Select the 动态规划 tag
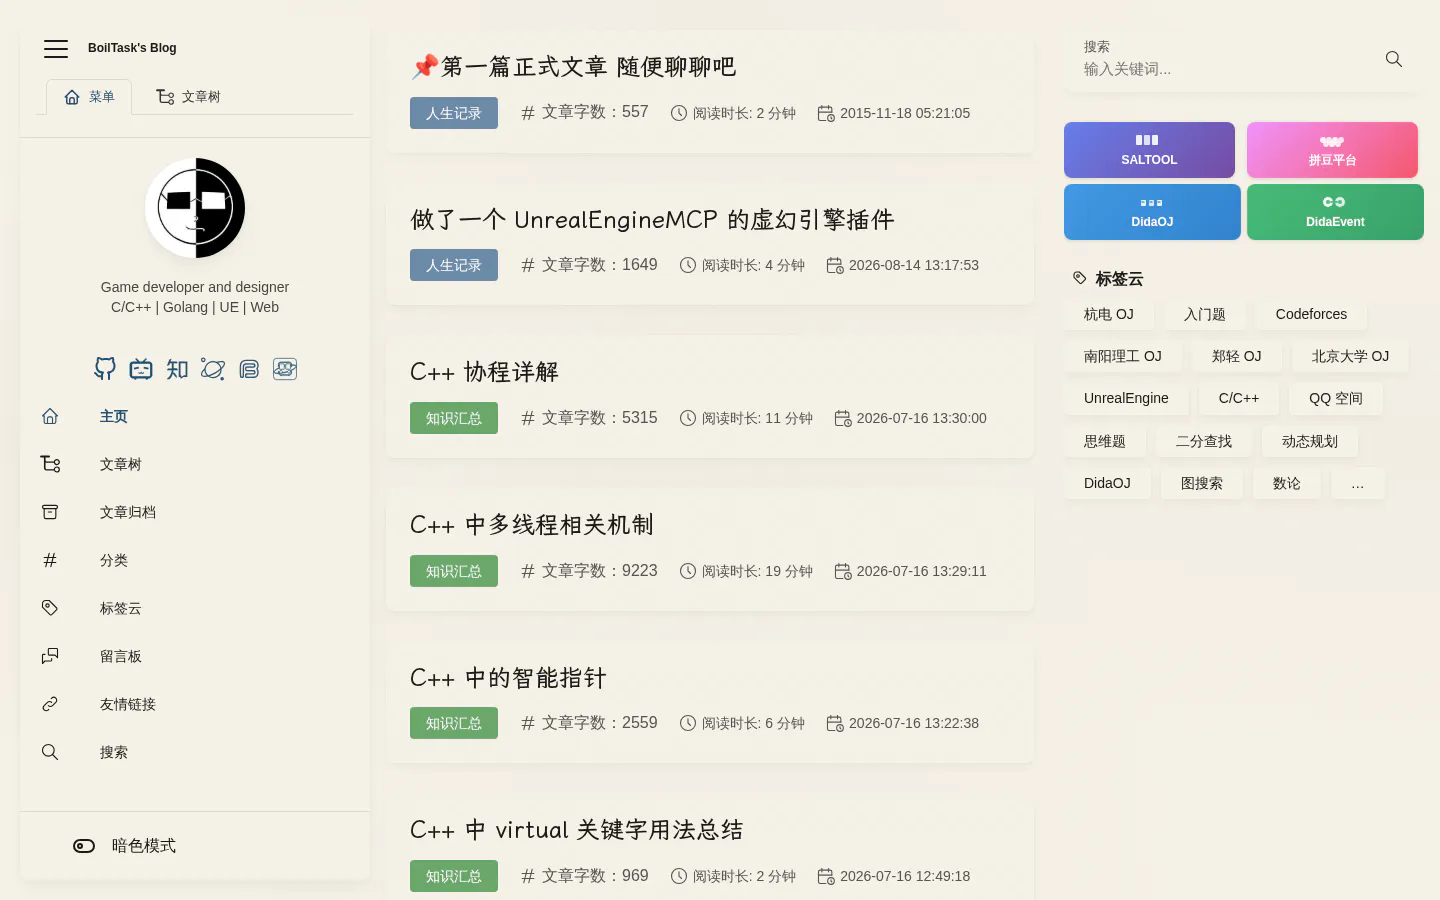The height and width of the screenshot is (900, 1440). 1310,441
